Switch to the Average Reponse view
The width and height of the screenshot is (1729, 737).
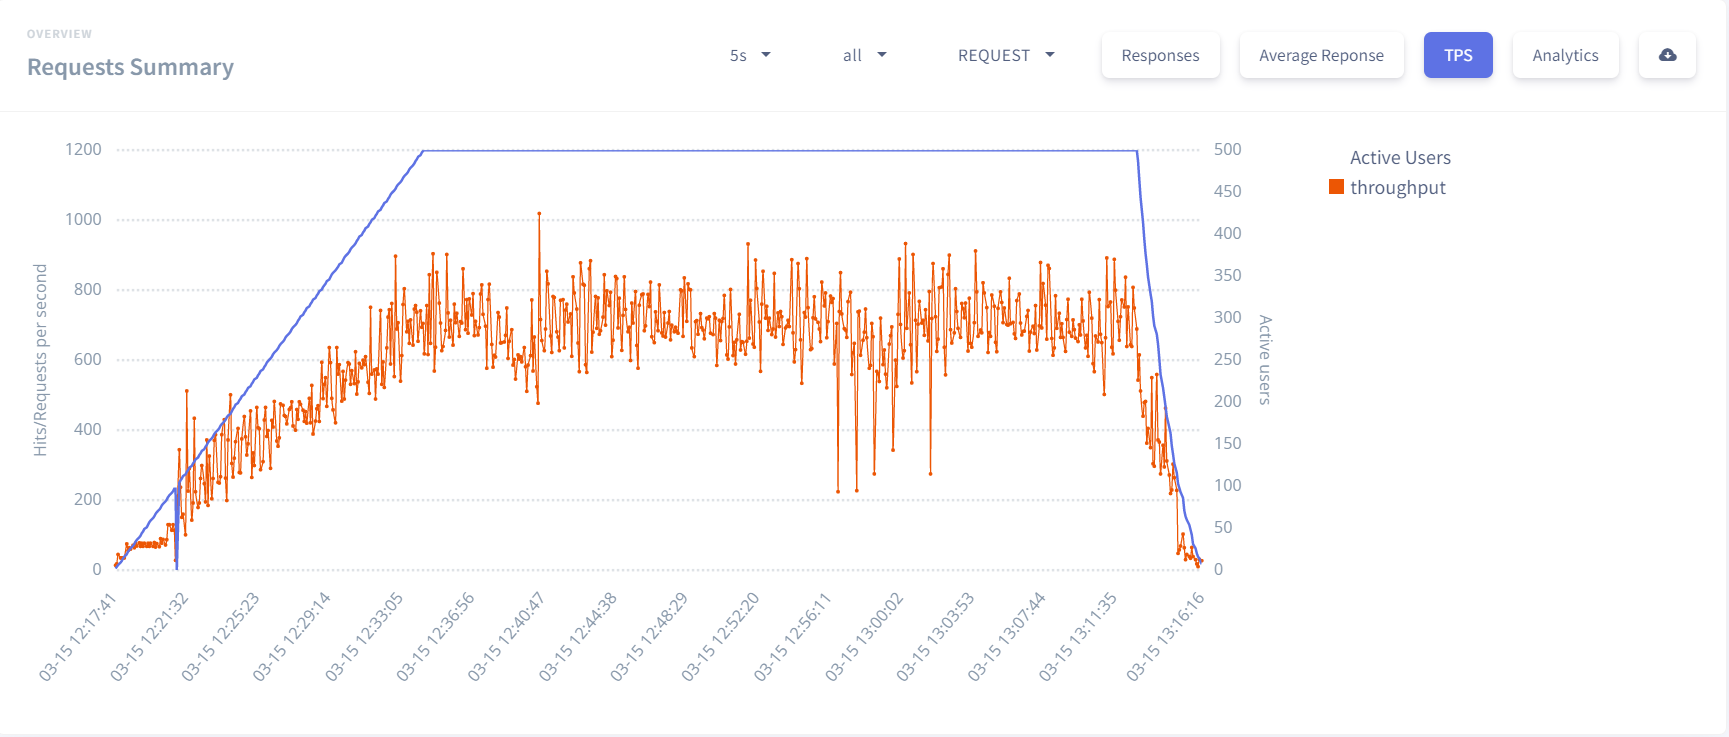click(x=1321, y=55)
